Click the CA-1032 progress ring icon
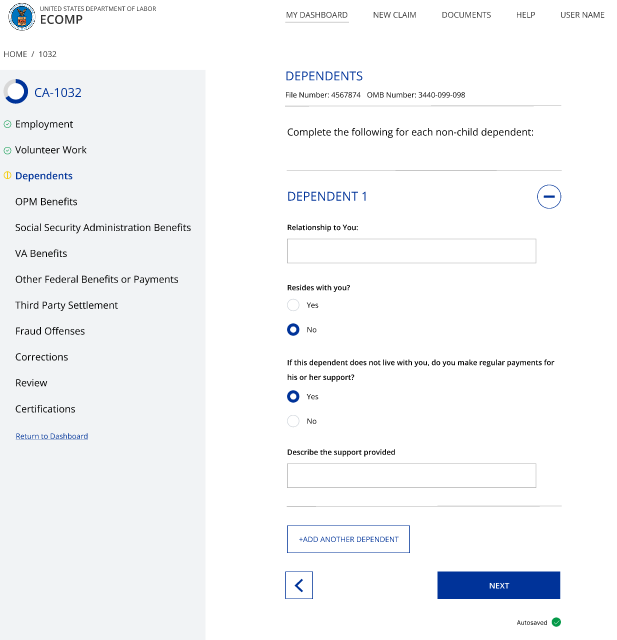 tap(16, 91)
